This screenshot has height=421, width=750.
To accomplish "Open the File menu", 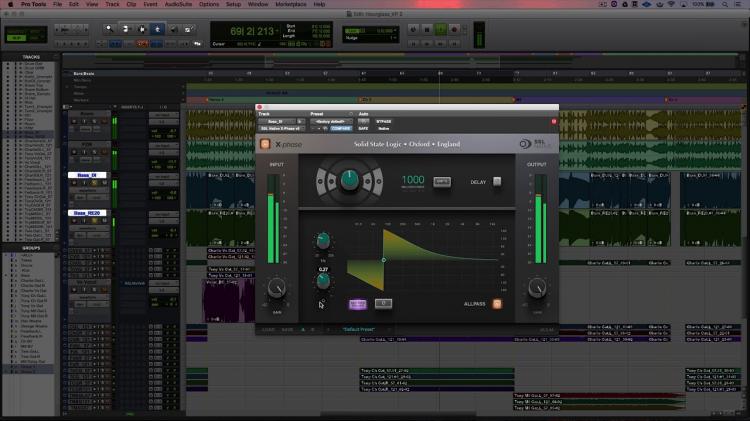I will click(57, 4).
